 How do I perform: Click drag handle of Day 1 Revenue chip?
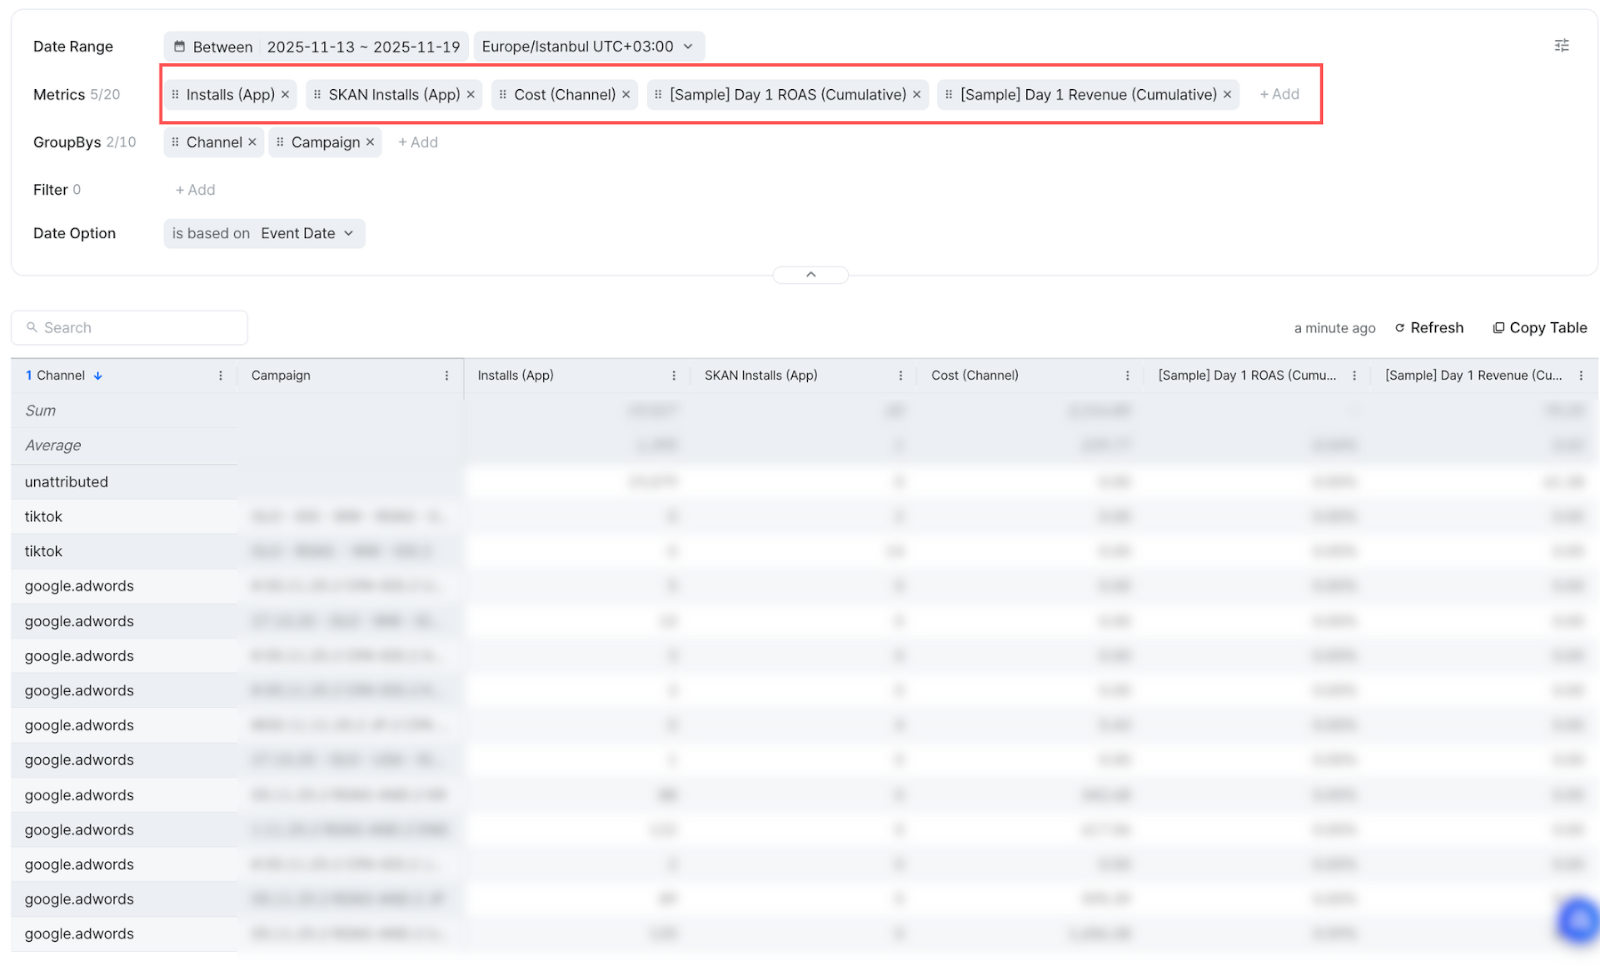click(x=949, y=95)
